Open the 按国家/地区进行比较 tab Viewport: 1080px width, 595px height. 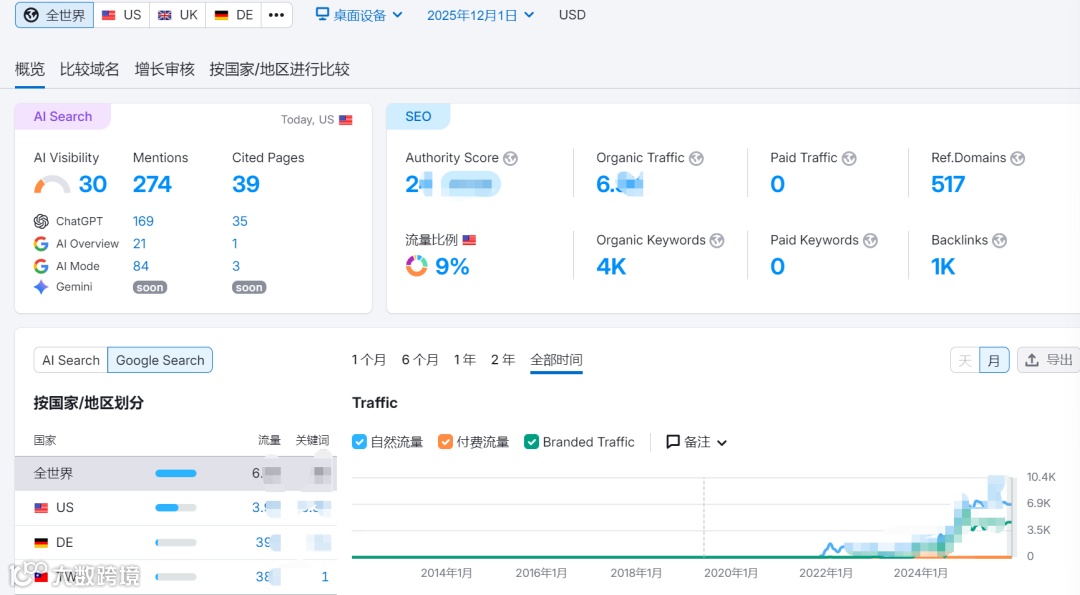280,70
